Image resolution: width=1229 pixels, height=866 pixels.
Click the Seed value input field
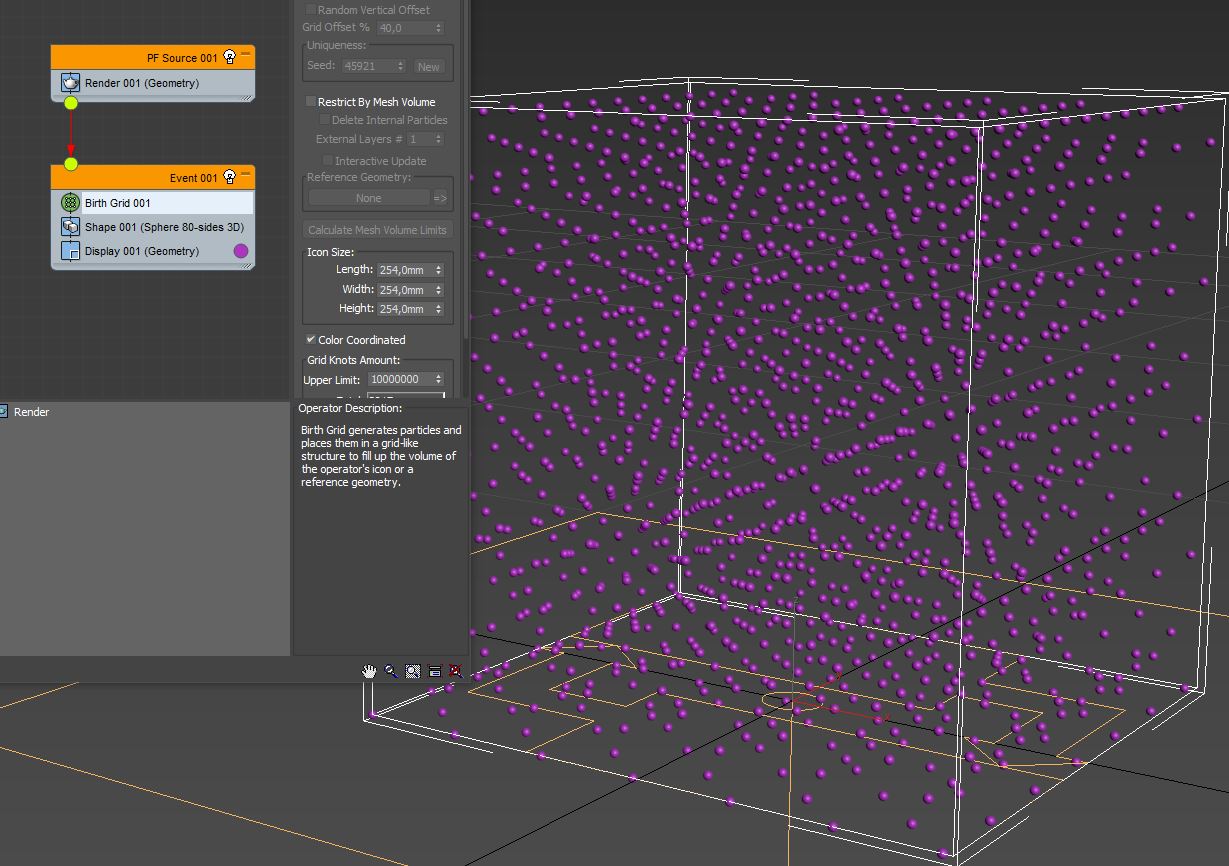pos(370,65)
